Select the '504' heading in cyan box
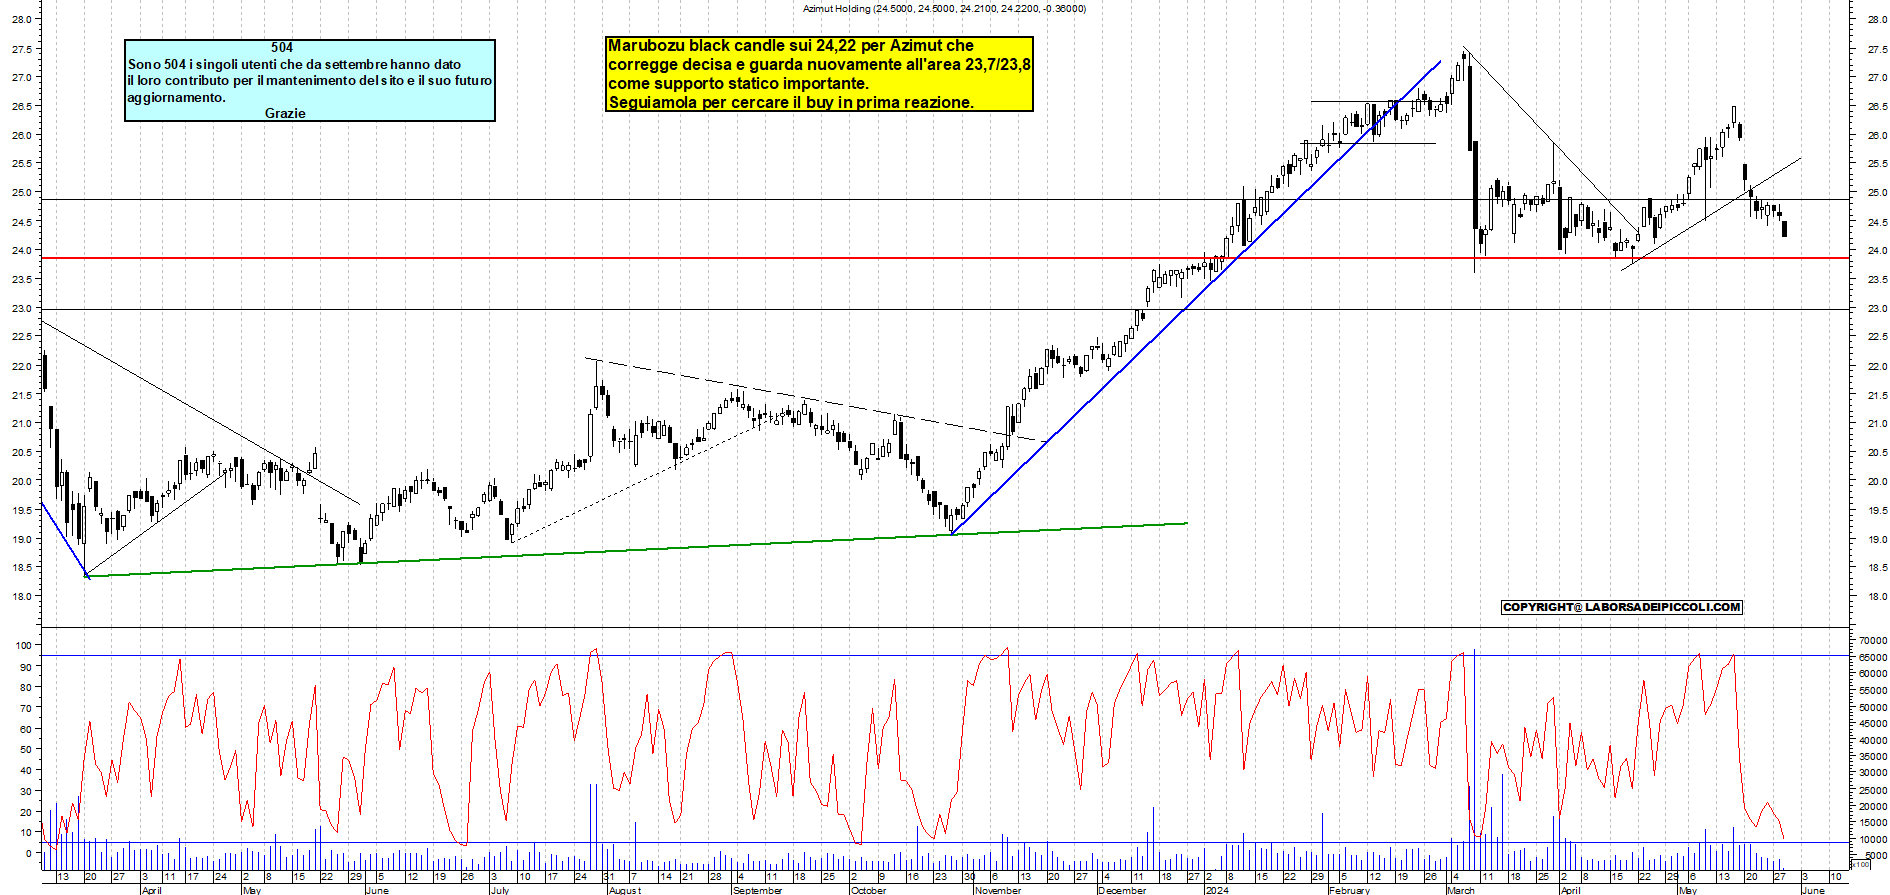Image resolution: width=1890 pixels, height=895 pixels. click(x=282, y=47)
